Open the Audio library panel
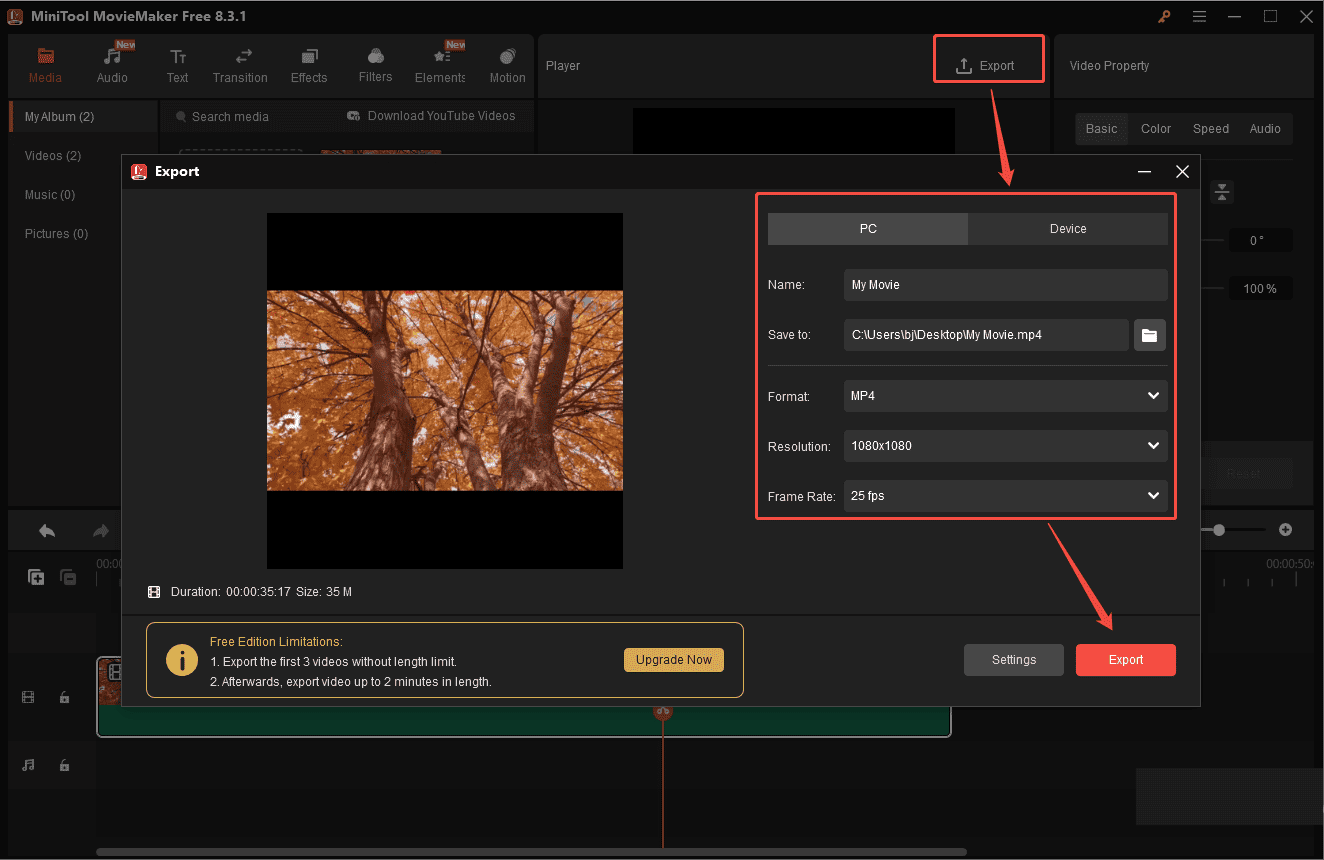This screenshot has height=860, width=1324. [x=112, y=63]
